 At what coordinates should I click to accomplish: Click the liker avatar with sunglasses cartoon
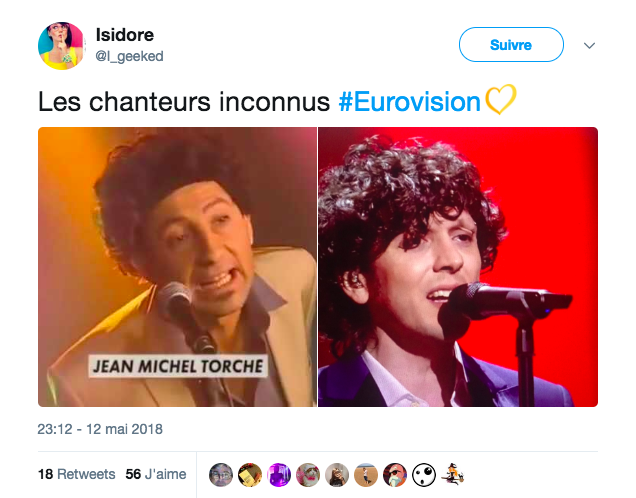(x=395, y=475)
